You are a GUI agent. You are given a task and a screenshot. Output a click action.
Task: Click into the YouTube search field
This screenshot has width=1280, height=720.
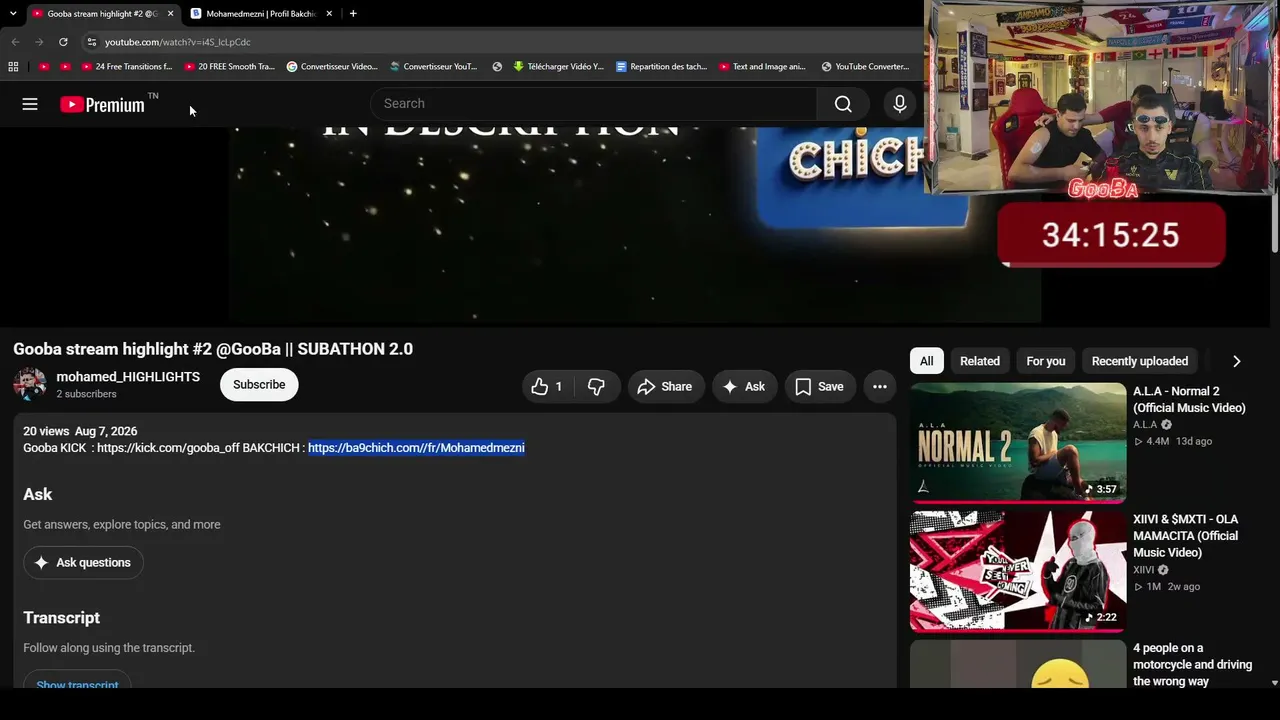(x=595, y=104)
